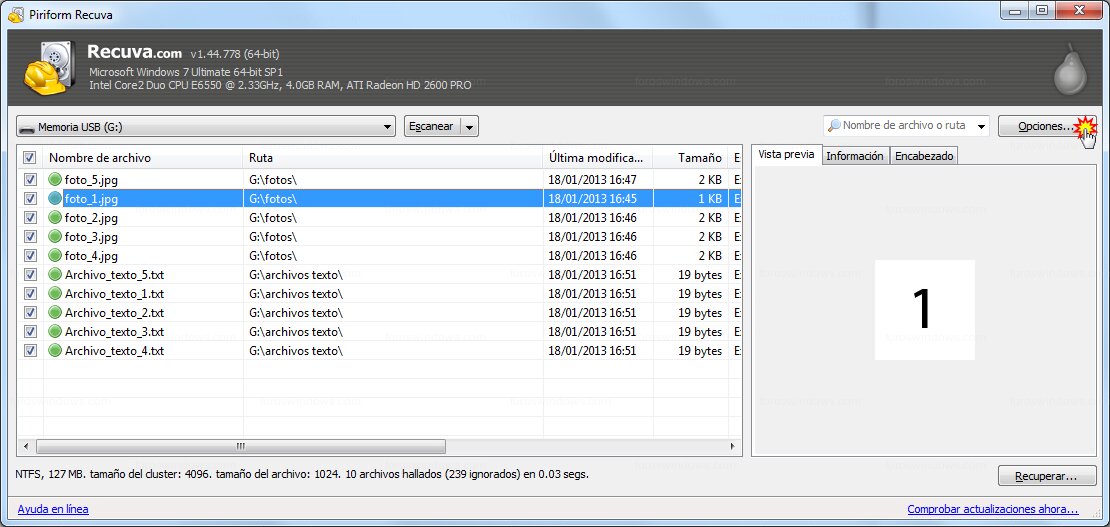Click green status icon of Archivo_texto_1.txt
The height and width of the screenshot is (527, 1110).
55,294
